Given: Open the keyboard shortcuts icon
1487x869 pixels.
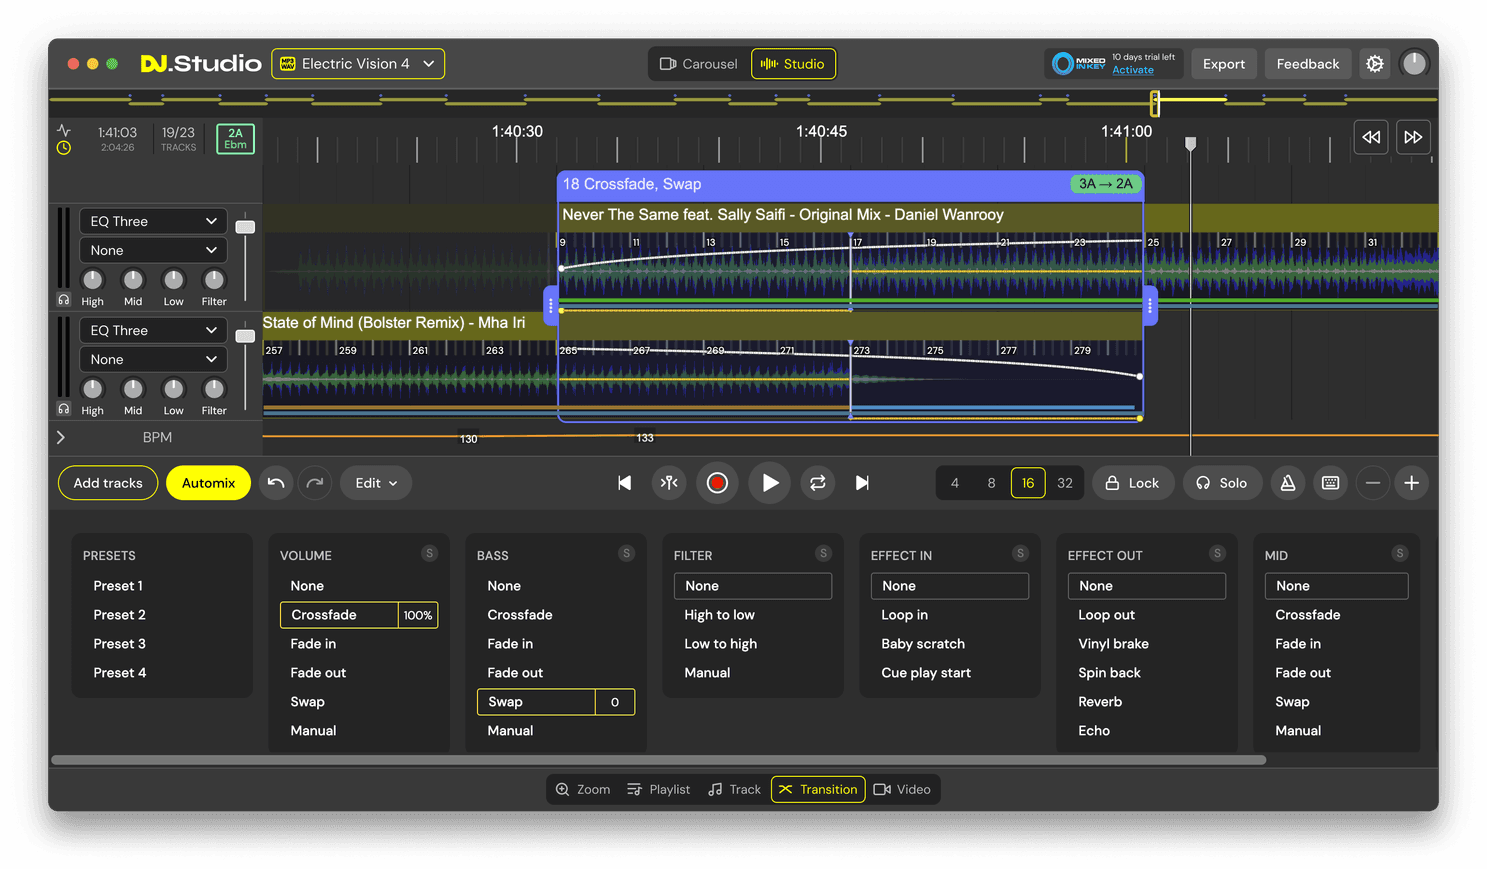Looking at the screenshot, I should pyautogui.click(x=1330, y=483).
